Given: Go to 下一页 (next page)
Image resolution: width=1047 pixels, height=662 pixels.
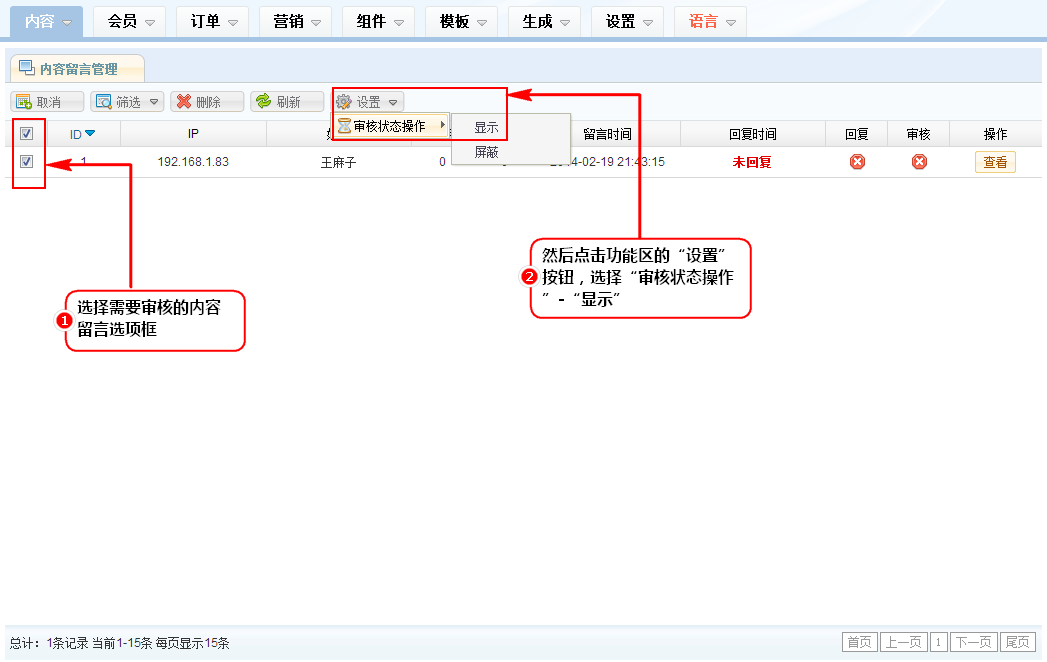Looking at the screenshot, I should pos(973,642).
